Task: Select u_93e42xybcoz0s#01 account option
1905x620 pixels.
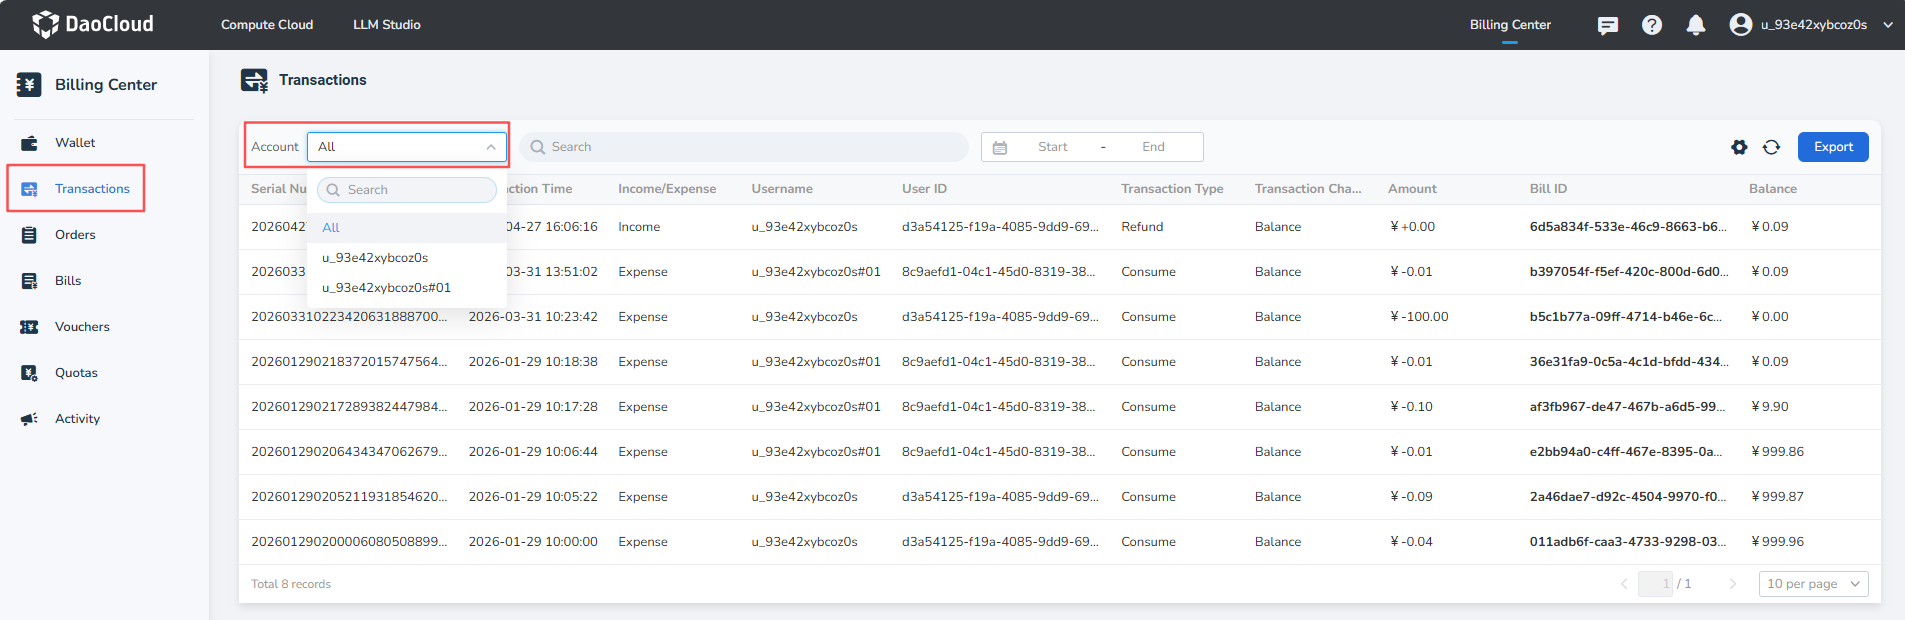Action: click(x=407, y=288)
